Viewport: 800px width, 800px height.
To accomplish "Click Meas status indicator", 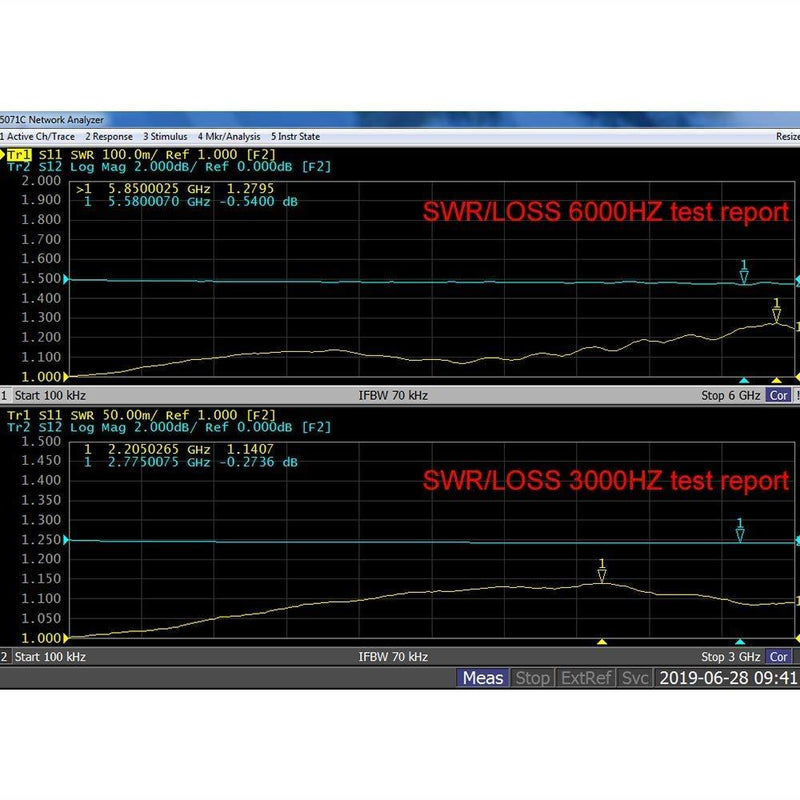I will (x=482, y=678).
